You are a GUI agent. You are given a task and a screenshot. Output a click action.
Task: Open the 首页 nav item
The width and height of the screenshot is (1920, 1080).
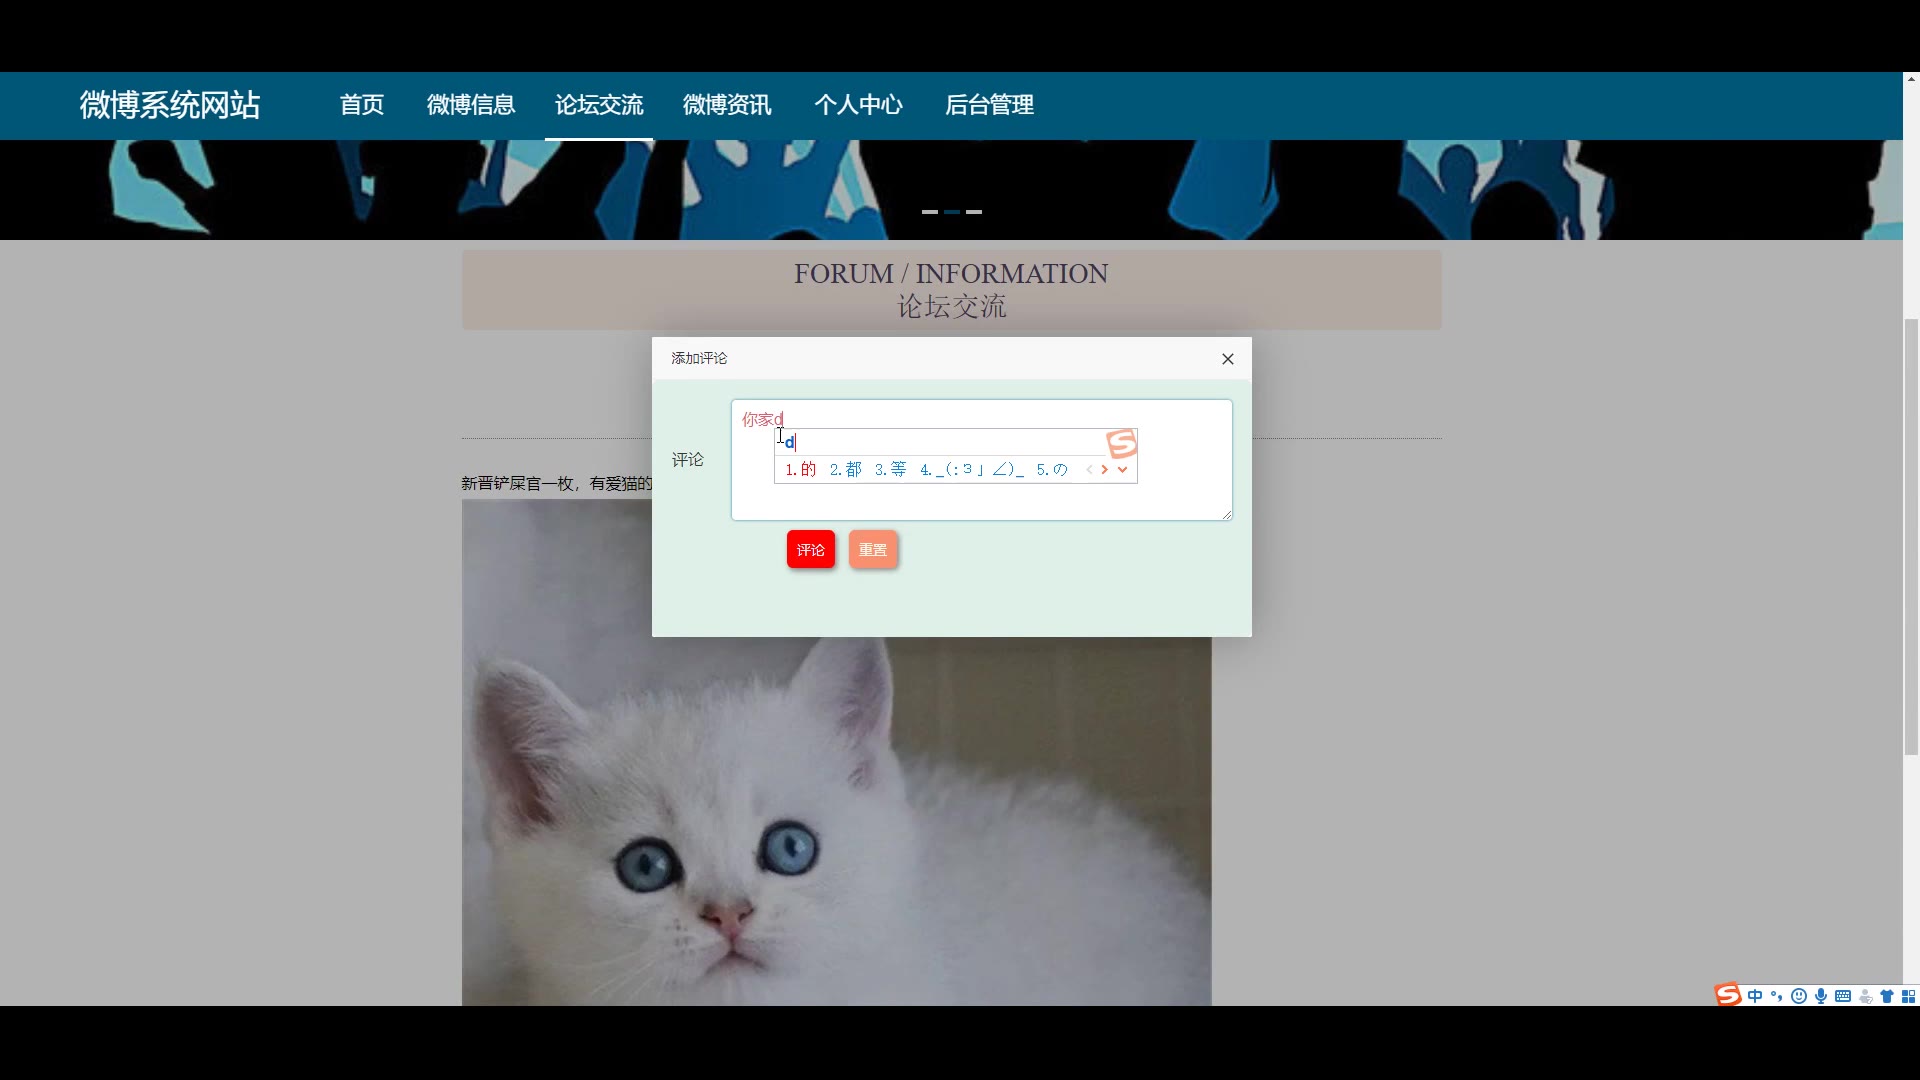pyautogui.click(x=362, y=105)
